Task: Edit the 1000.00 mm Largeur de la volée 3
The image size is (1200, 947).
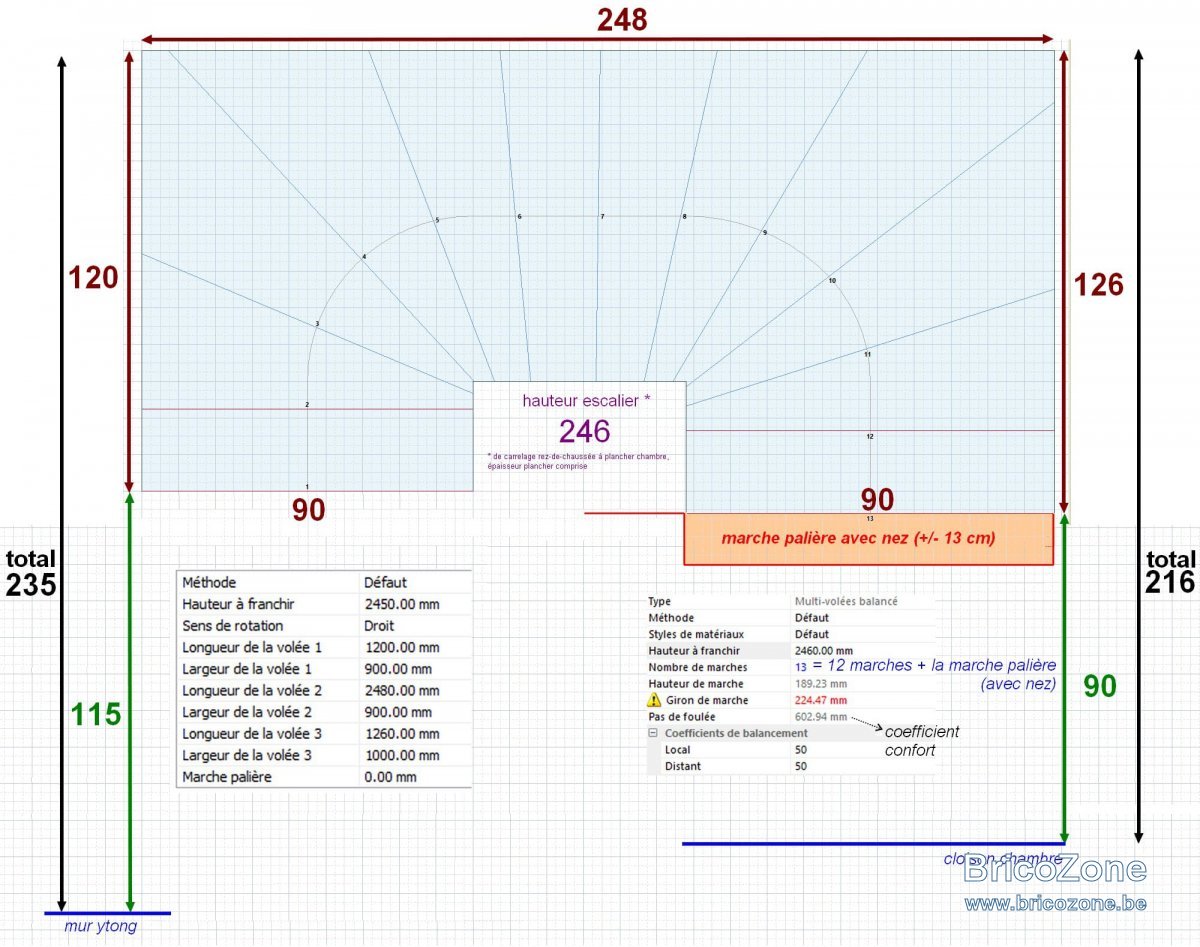Action: [x=401, y=755]
